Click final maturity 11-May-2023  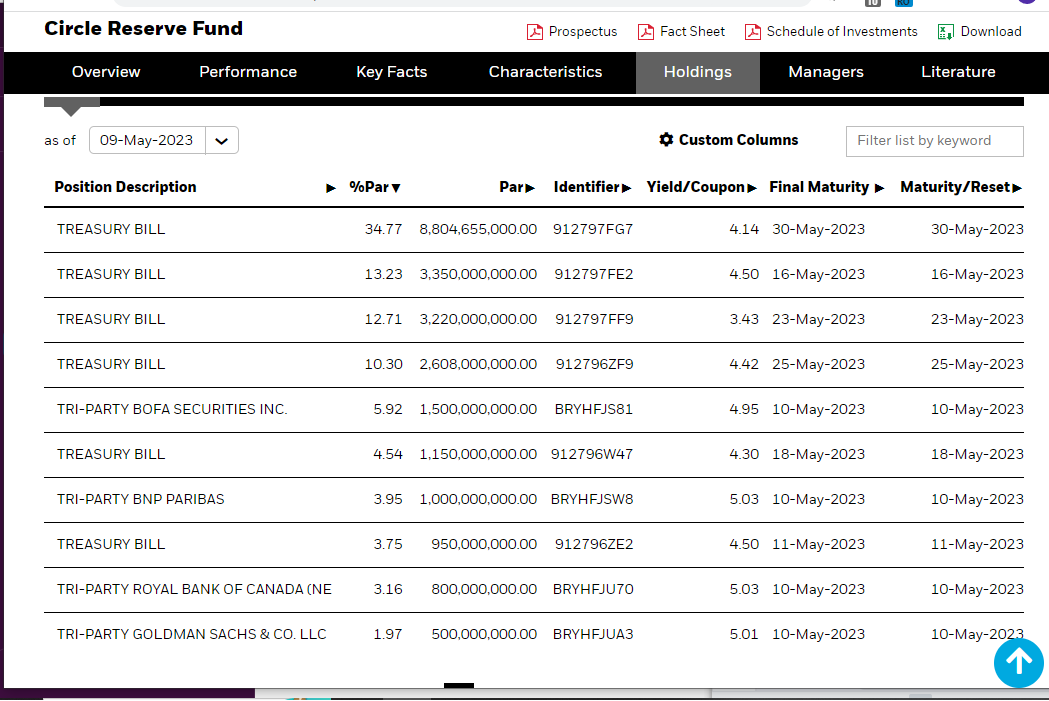coord(818,544)
